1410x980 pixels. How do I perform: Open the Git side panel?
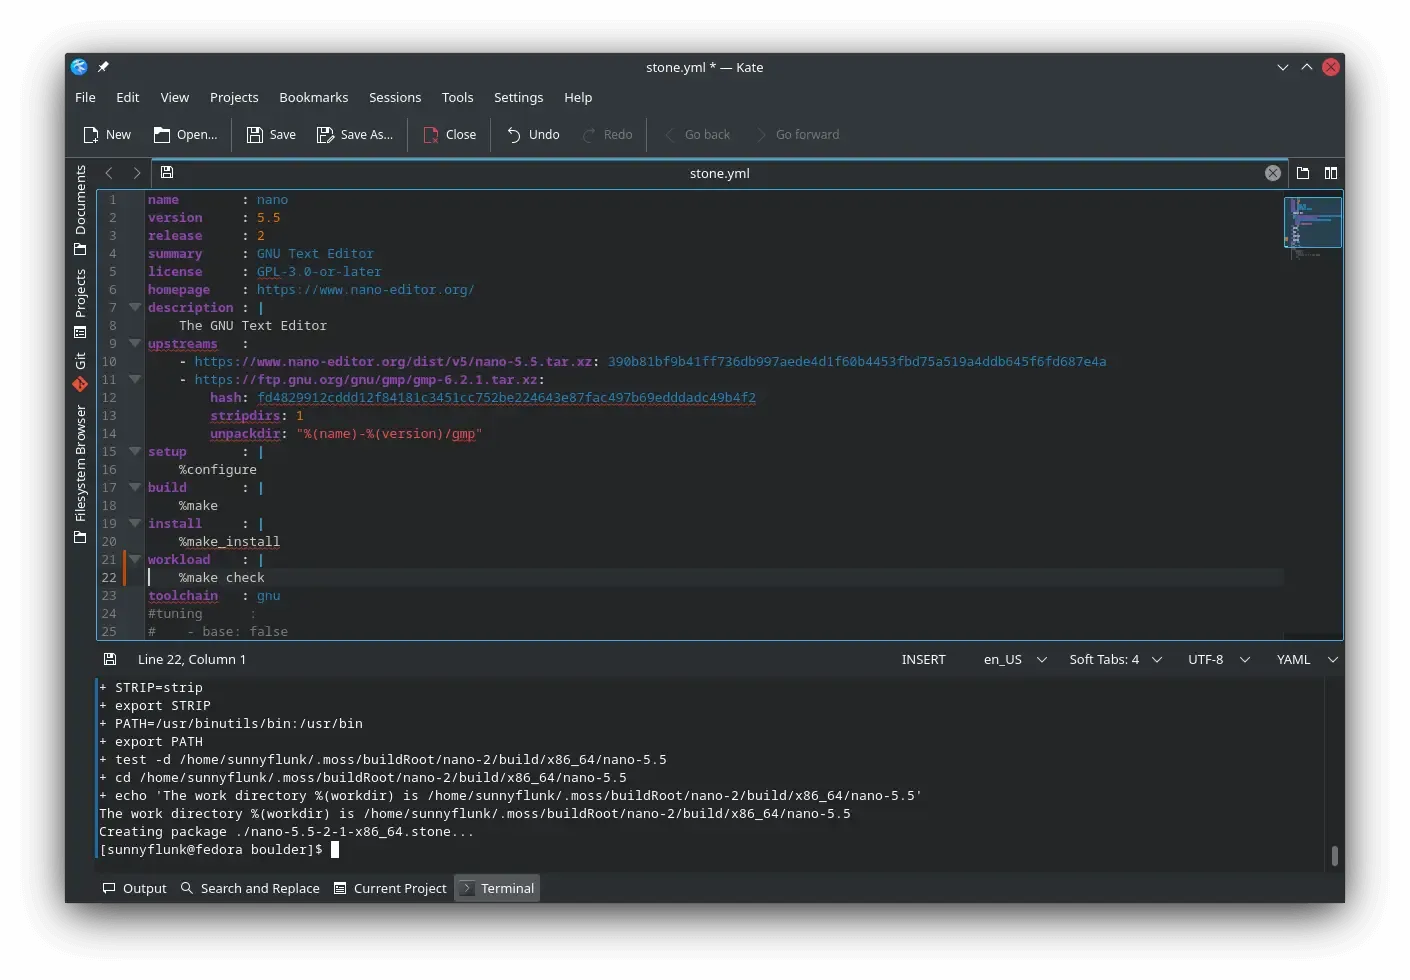pos(80,372)
